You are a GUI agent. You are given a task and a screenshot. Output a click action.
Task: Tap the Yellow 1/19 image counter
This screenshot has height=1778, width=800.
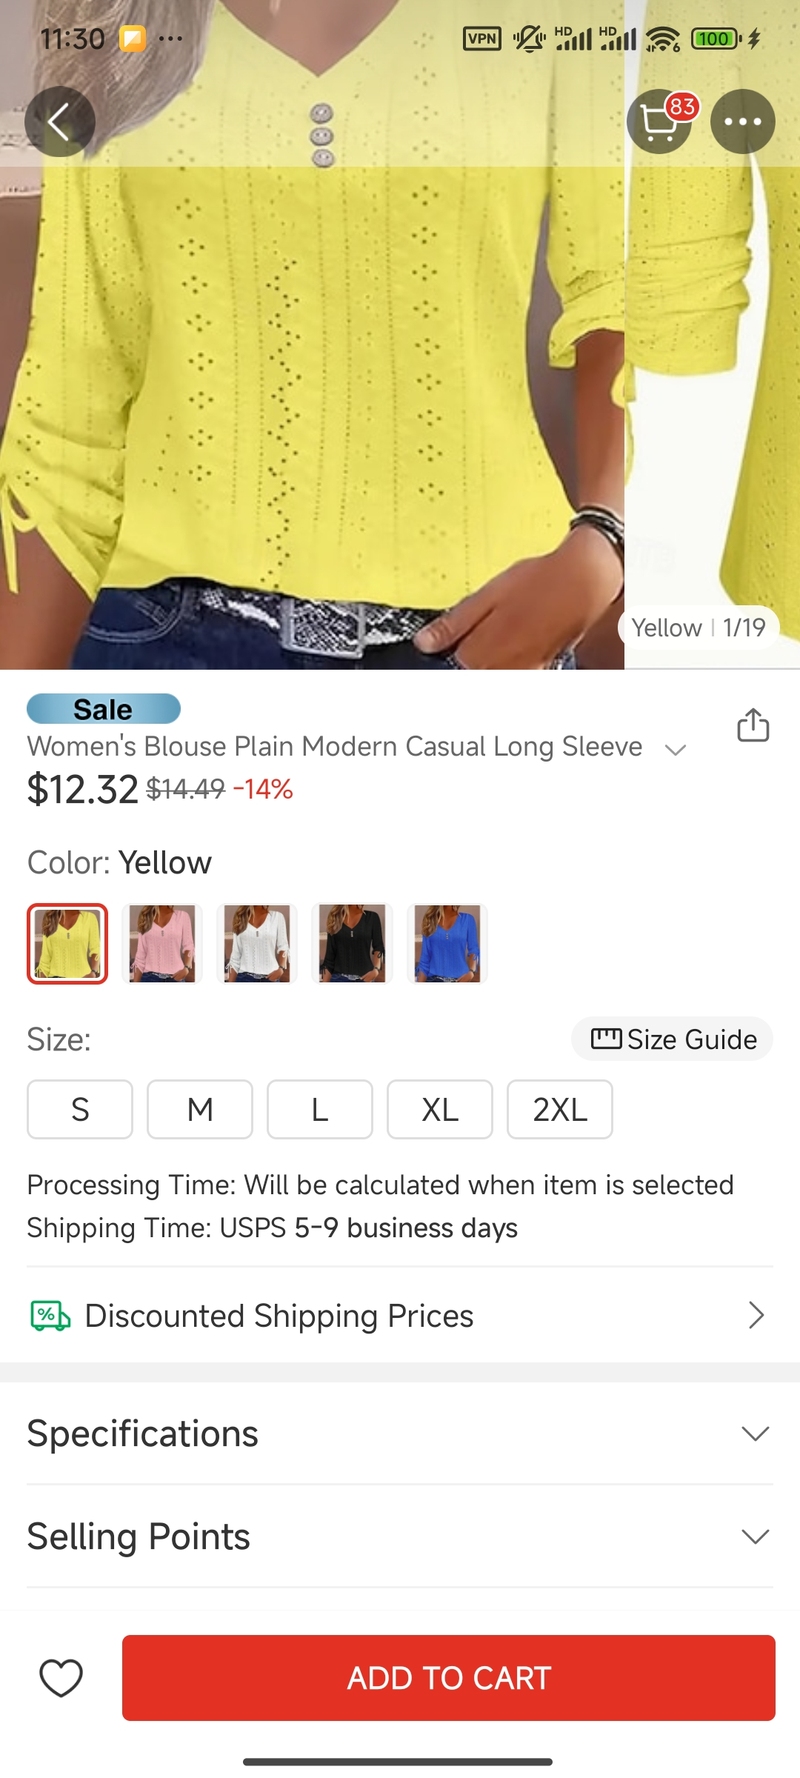[x=698, y=628]
